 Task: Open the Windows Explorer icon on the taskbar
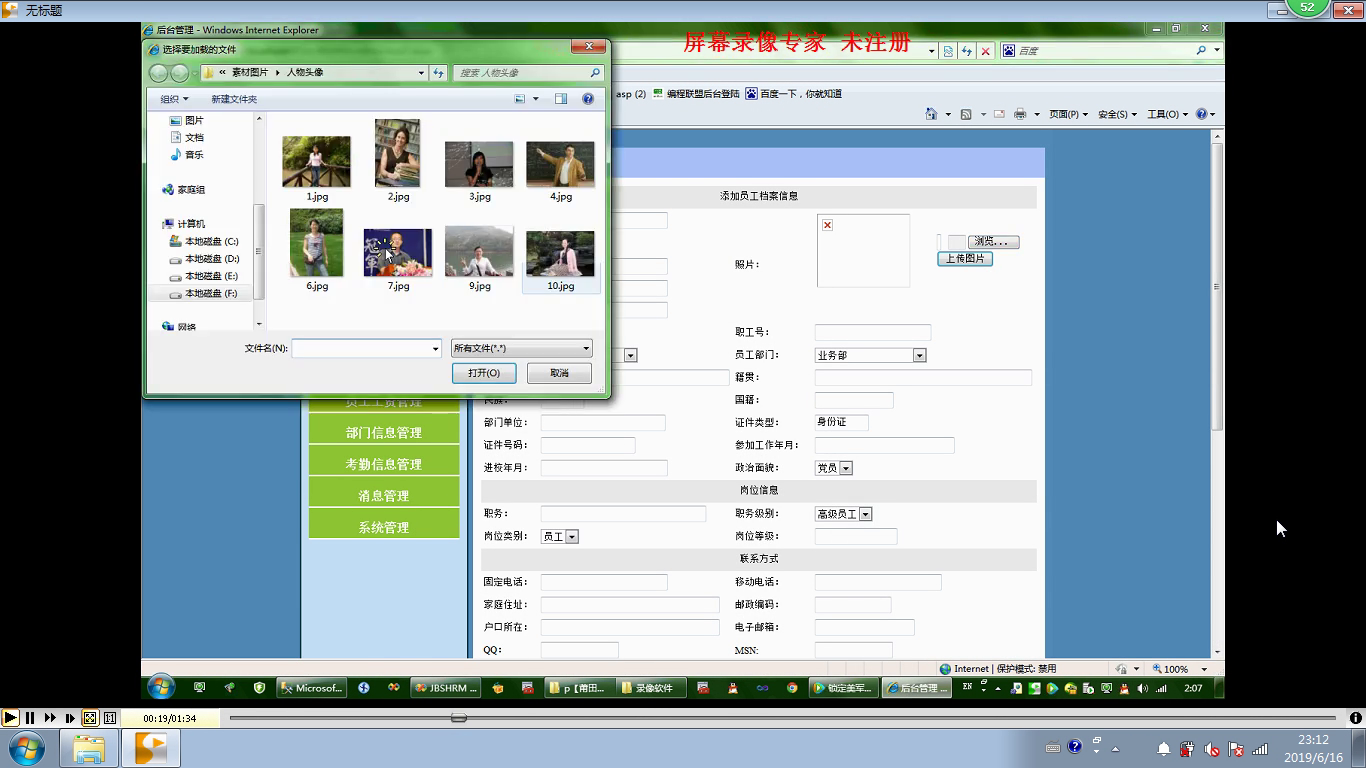(89, 747)
